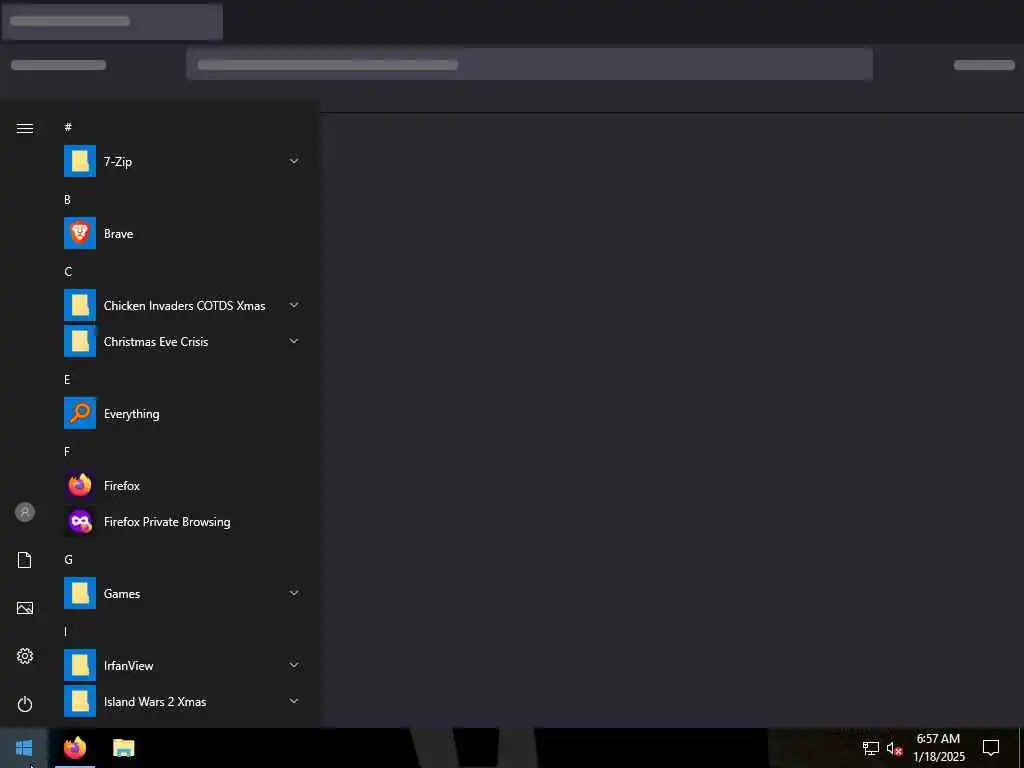The image size is (1024, 768).
Task: Launch Firefox from the Start menu icon
Action: coord(80,485)
